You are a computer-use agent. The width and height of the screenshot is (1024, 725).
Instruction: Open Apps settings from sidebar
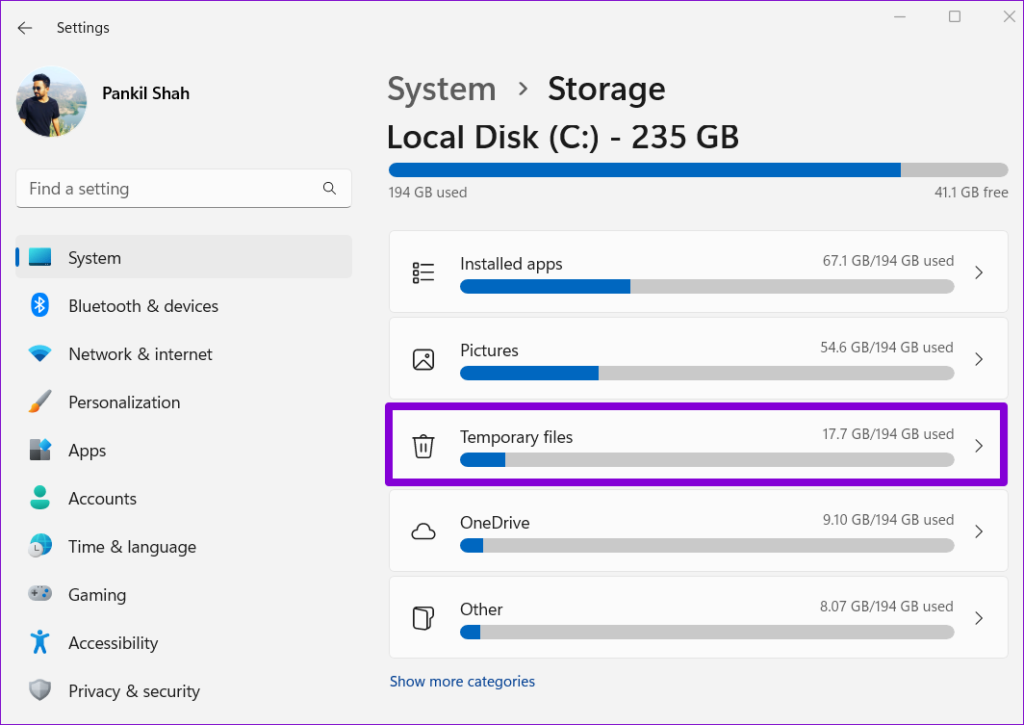87,450
